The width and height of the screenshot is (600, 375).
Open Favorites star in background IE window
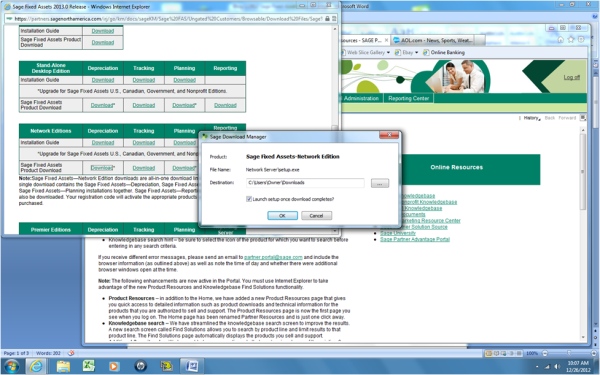pyautogui.click(x=571, y=39)
